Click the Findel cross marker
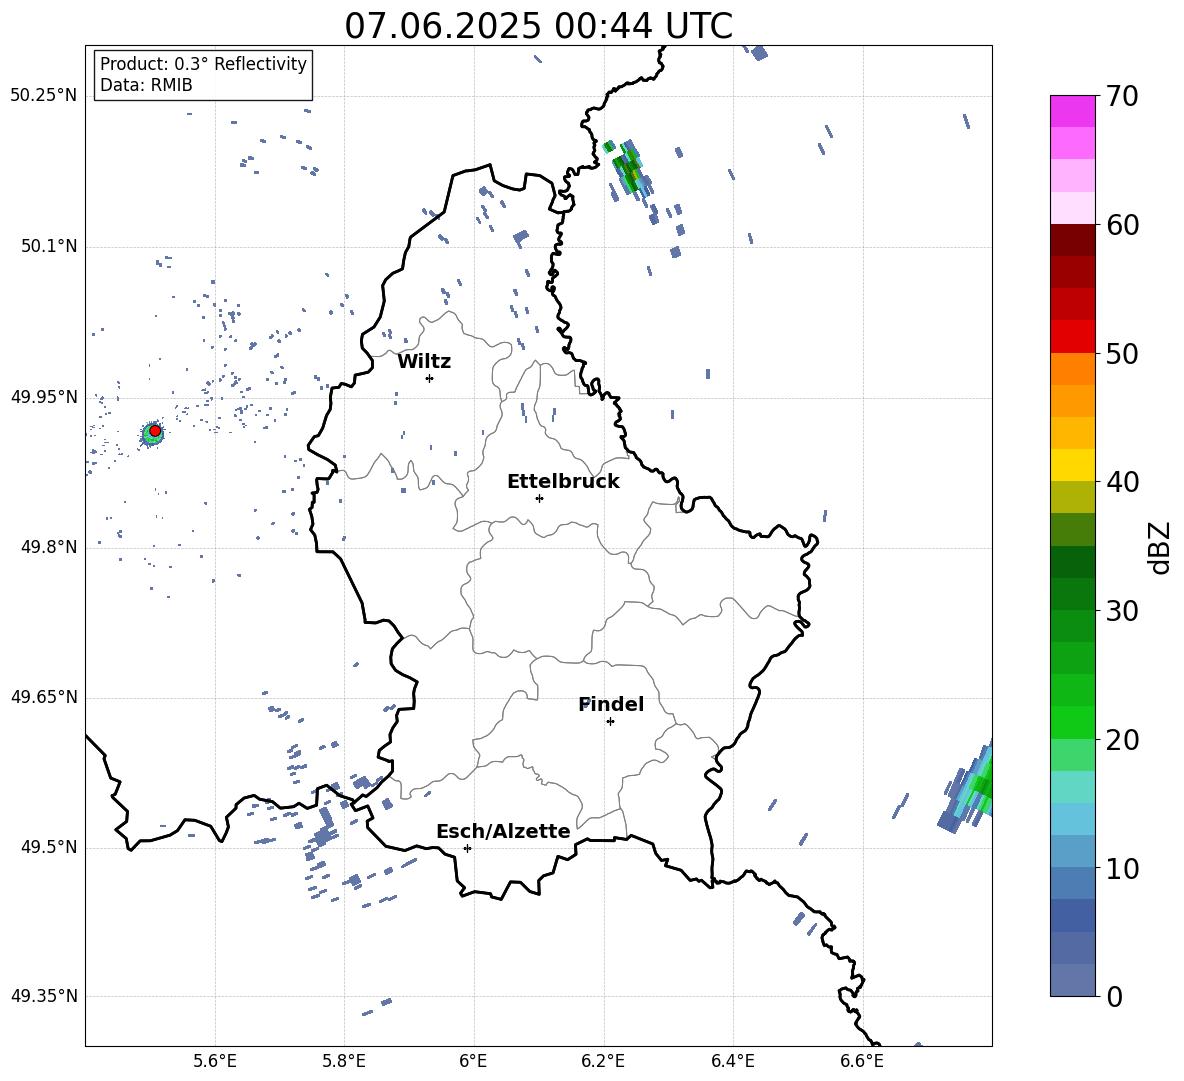Viewport: 1184px width, 1081px height. pyautogui.click(x=610, y=722)
